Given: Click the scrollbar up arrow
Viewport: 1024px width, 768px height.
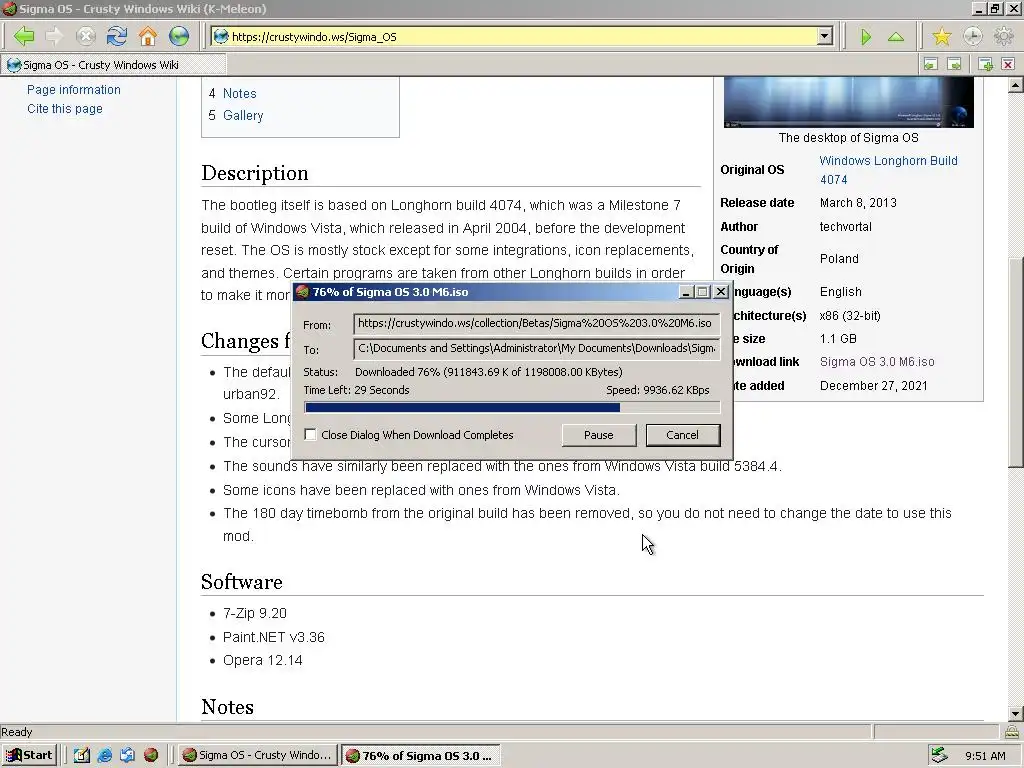Looking at the screenshot, I should [1015, 85].
